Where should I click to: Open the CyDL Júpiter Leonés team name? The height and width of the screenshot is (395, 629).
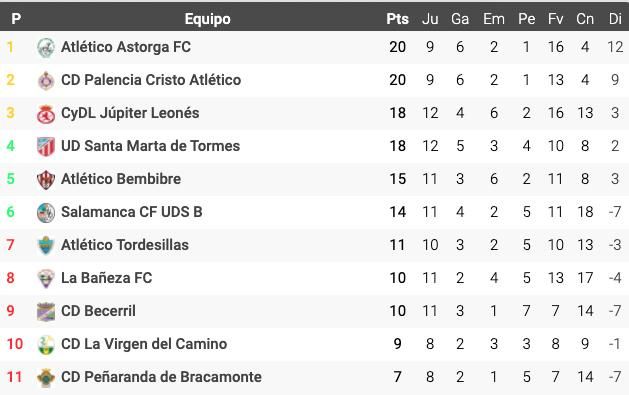pos(130,113)
